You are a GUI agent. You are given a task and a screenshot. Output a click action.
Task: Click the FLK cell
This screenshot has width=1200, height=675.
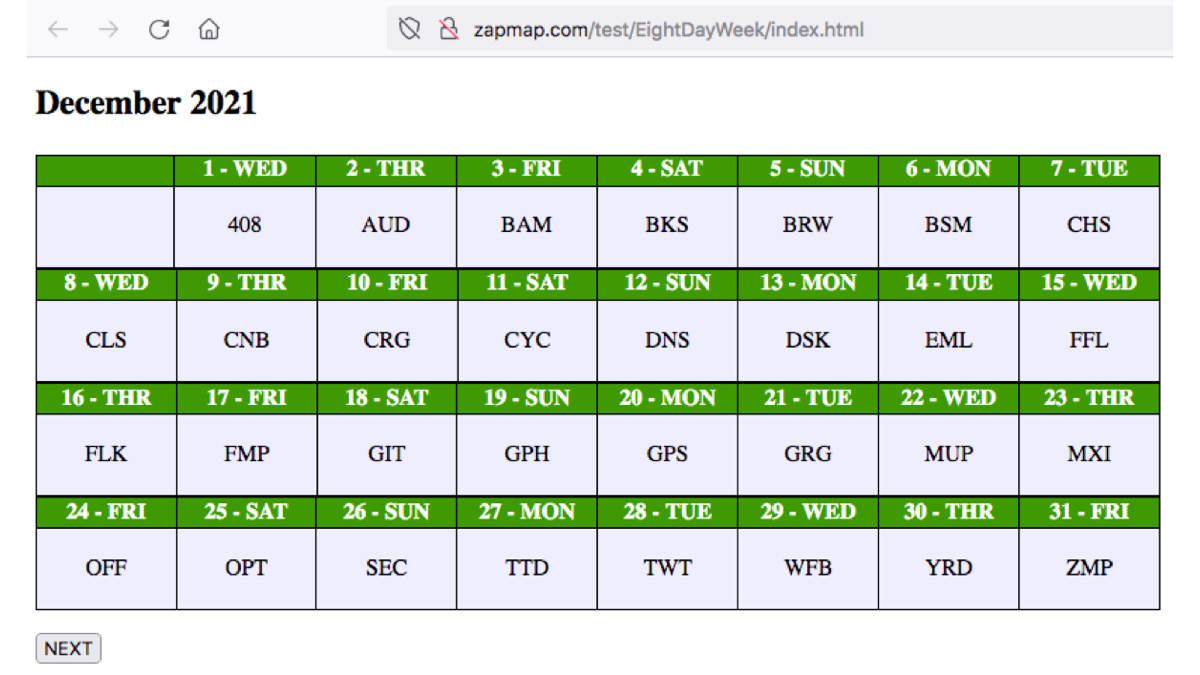[x=106, y=454]
